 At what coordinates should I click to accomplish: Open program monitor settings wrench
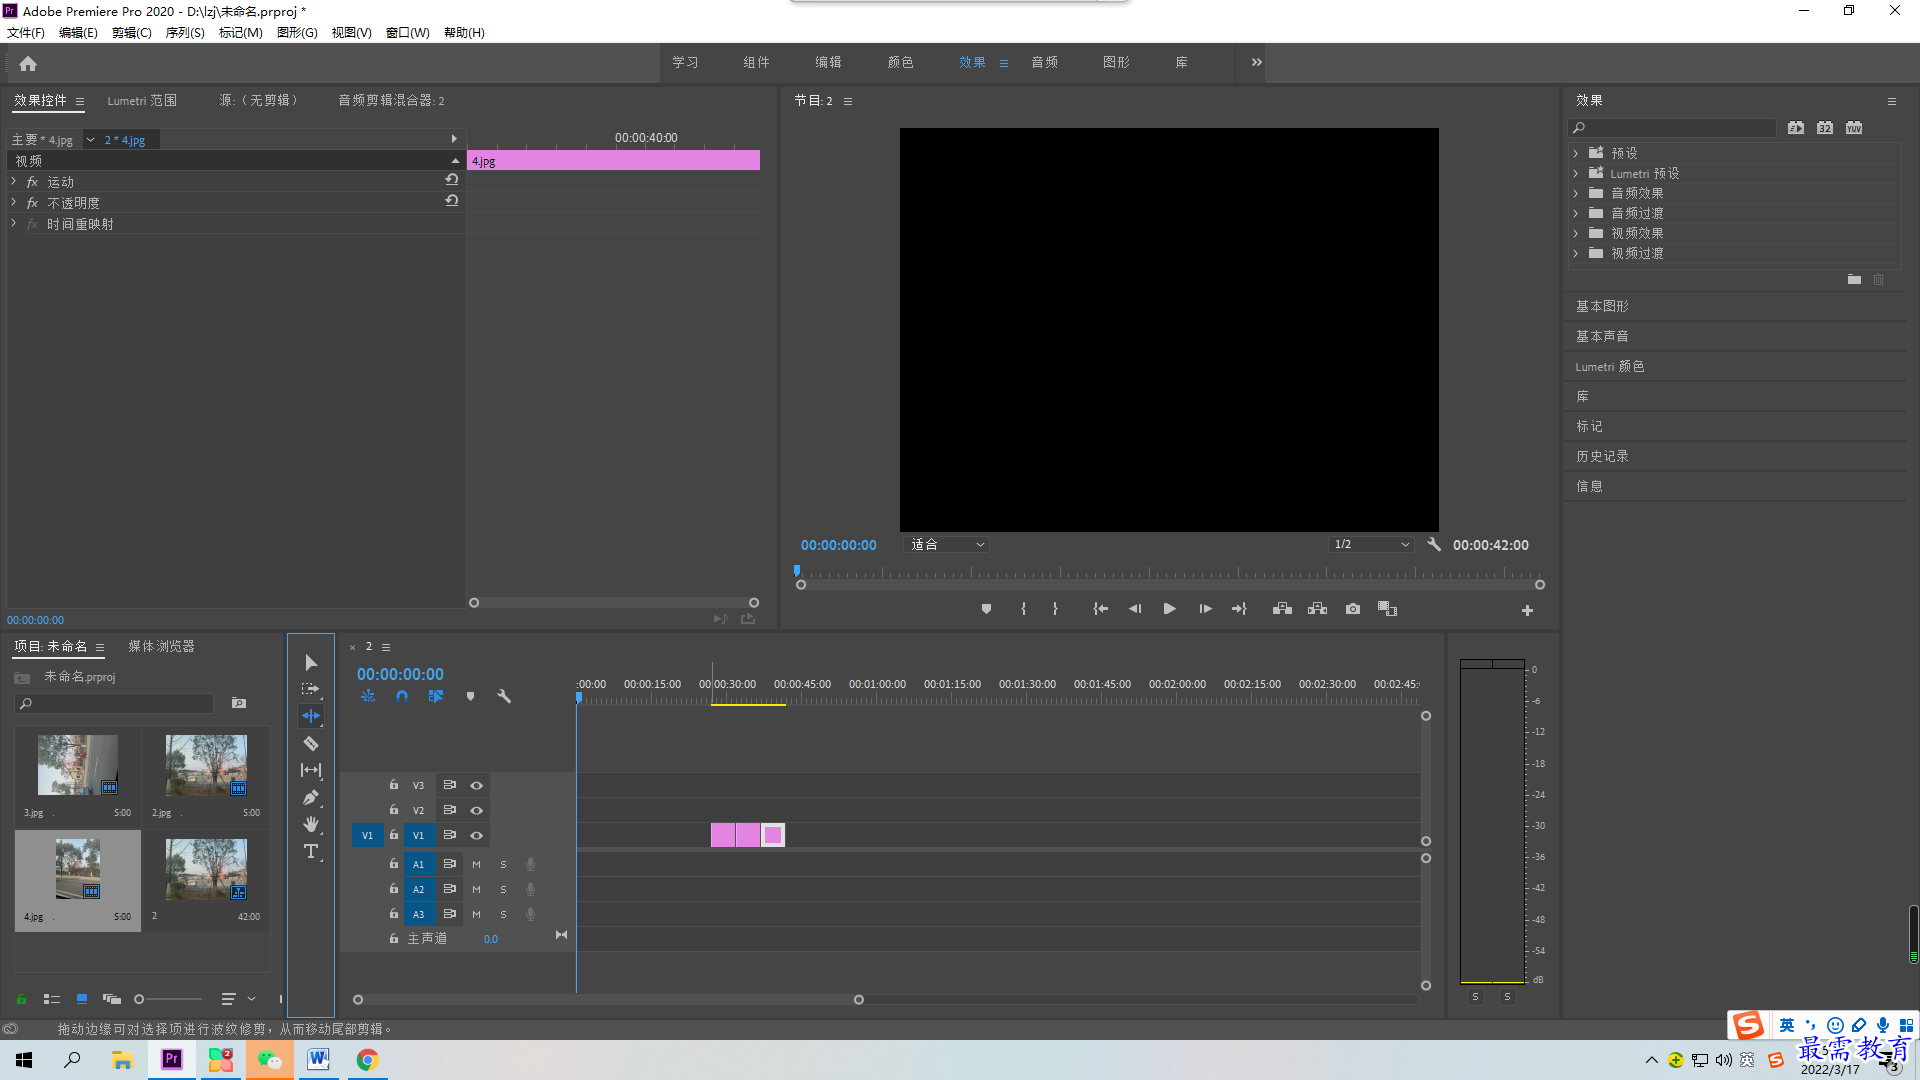(x=1434, y=545)
